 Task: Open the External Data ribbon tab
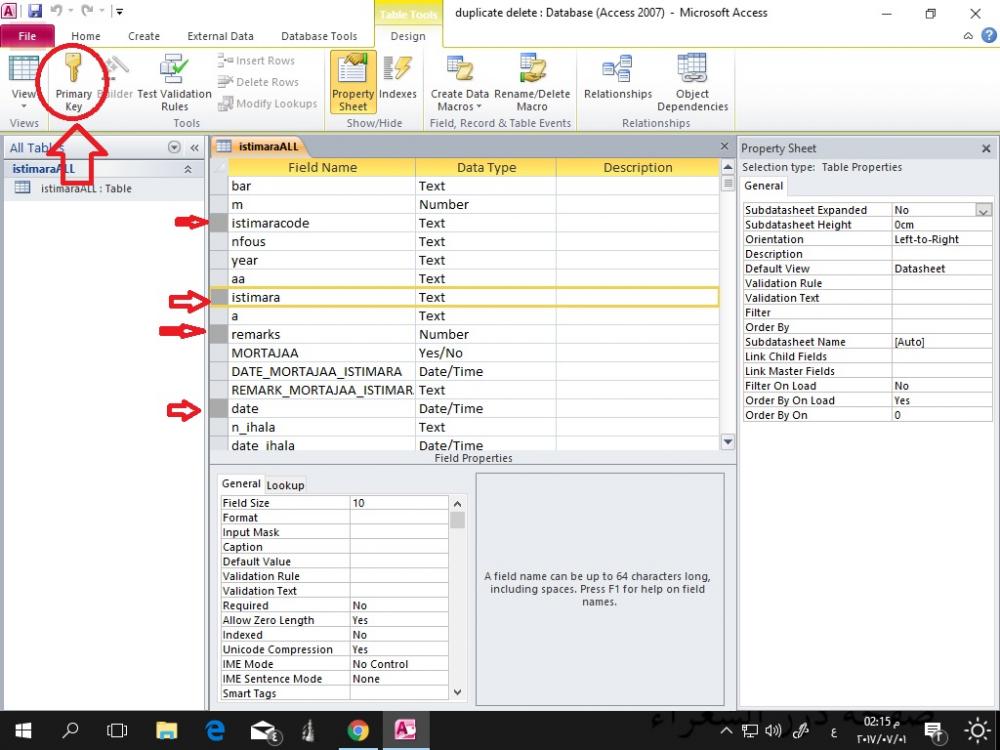(x=220, y=36)
